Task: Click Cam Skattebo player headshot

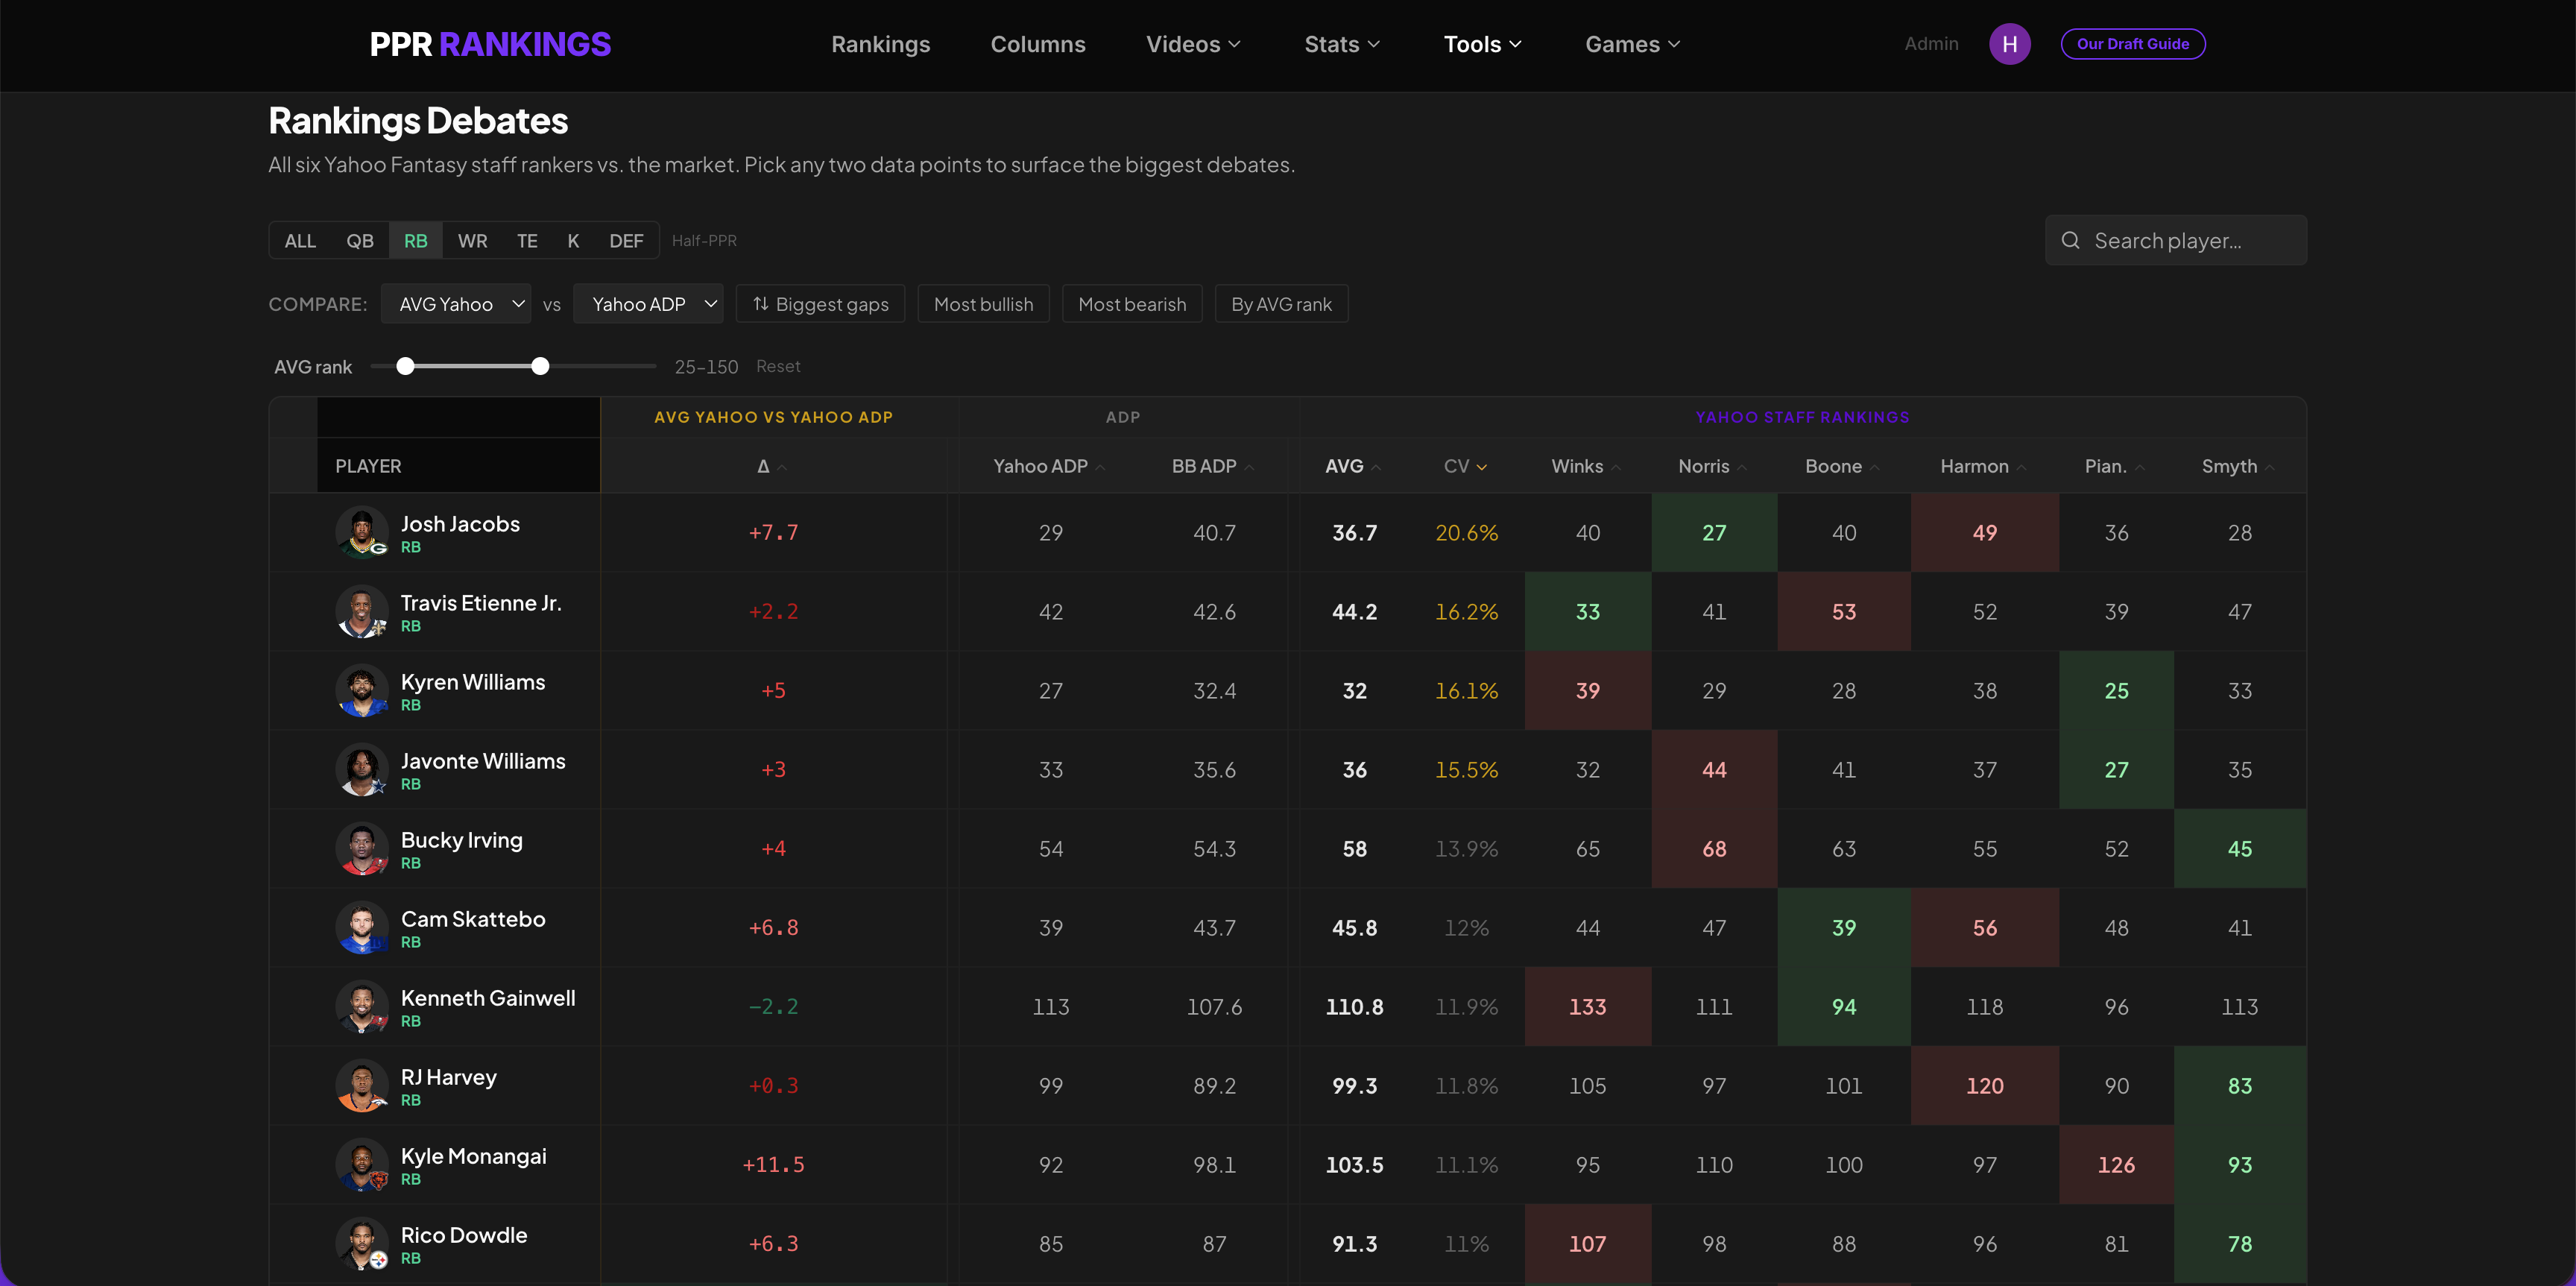Action: pyautogui.click(x=362, y=927)
